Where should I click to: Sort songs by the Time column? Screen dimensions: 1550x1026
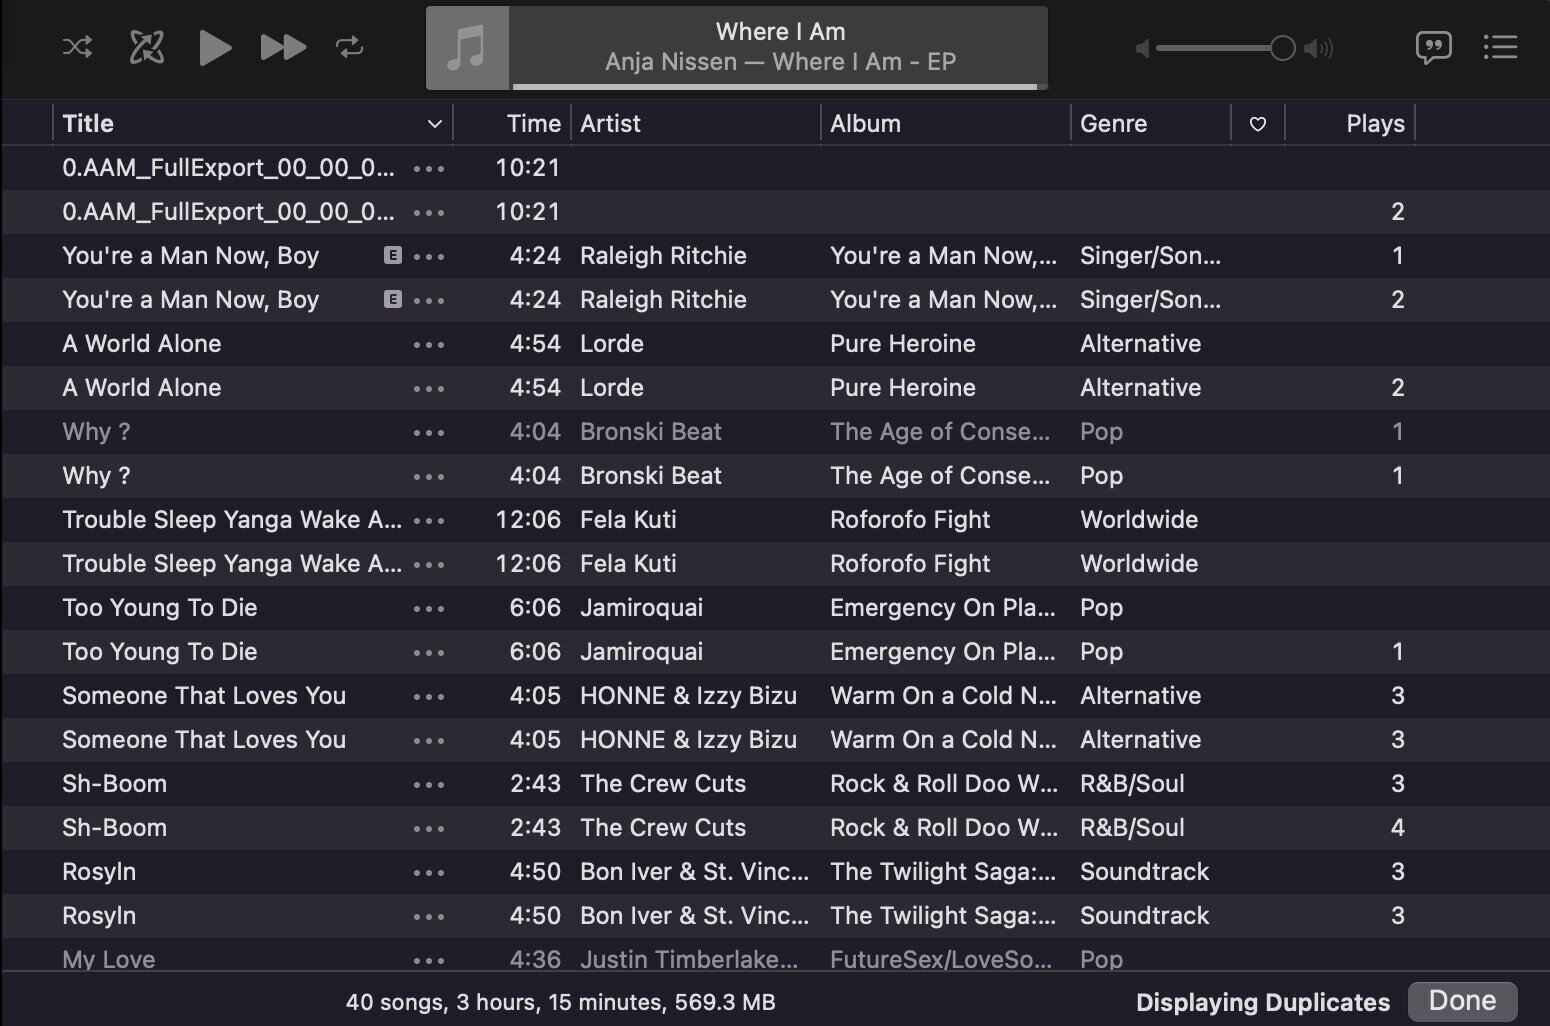(533, 124)
